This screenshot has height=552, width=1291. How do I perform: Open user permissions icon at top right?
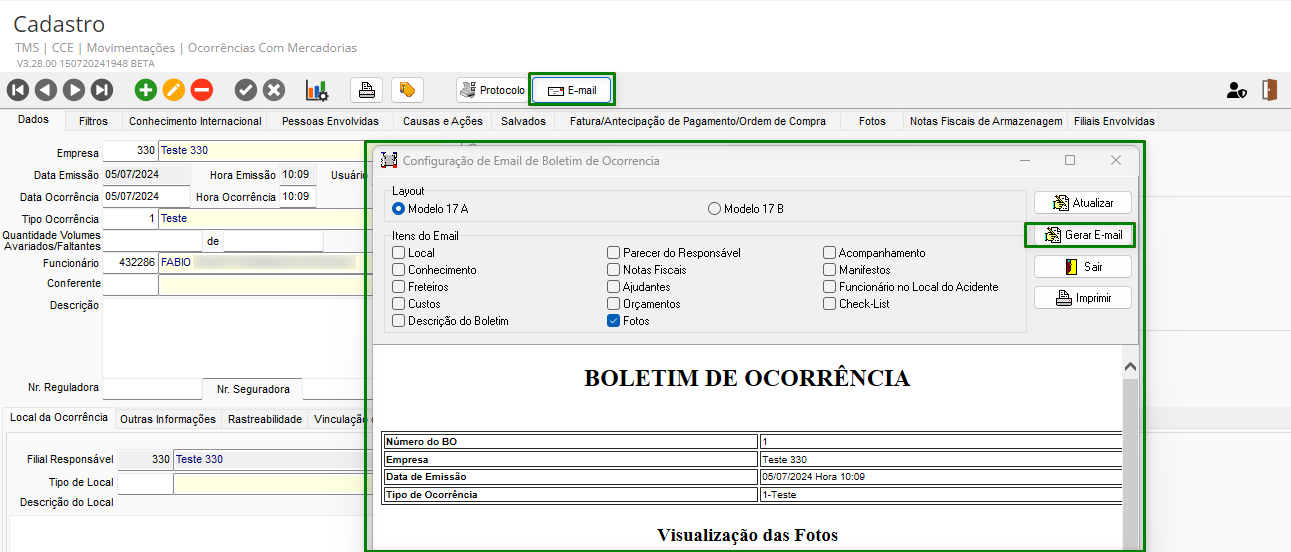(x=1237, y=90)
